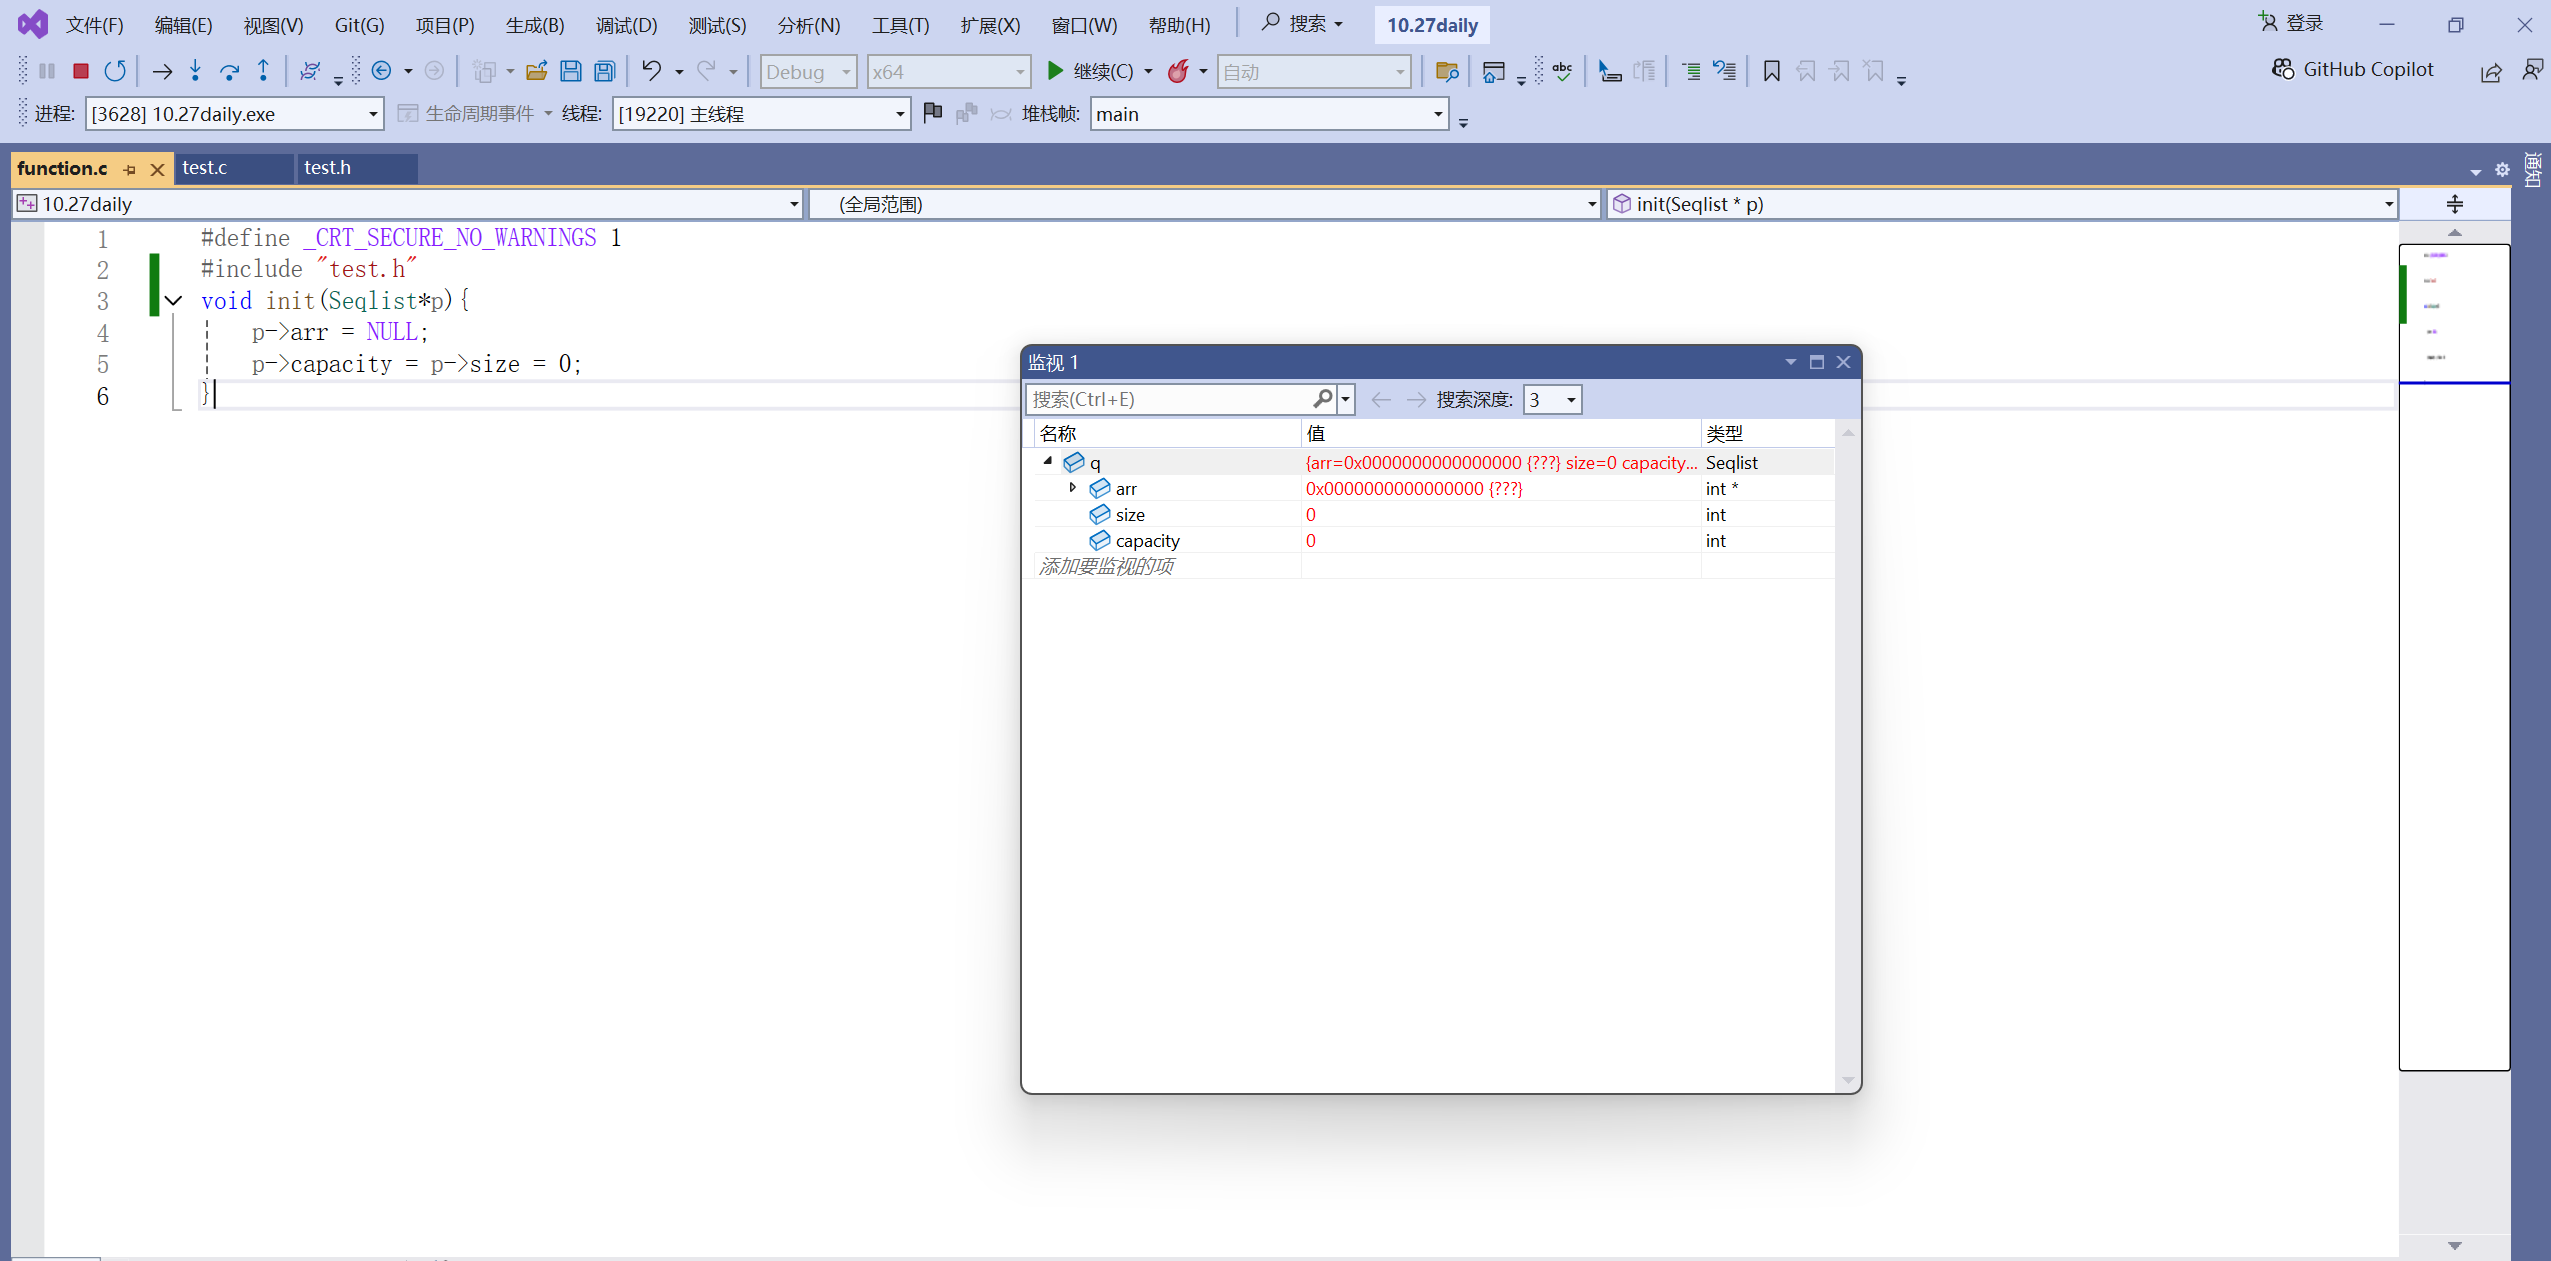Click the Restart debugging icon

115,71
